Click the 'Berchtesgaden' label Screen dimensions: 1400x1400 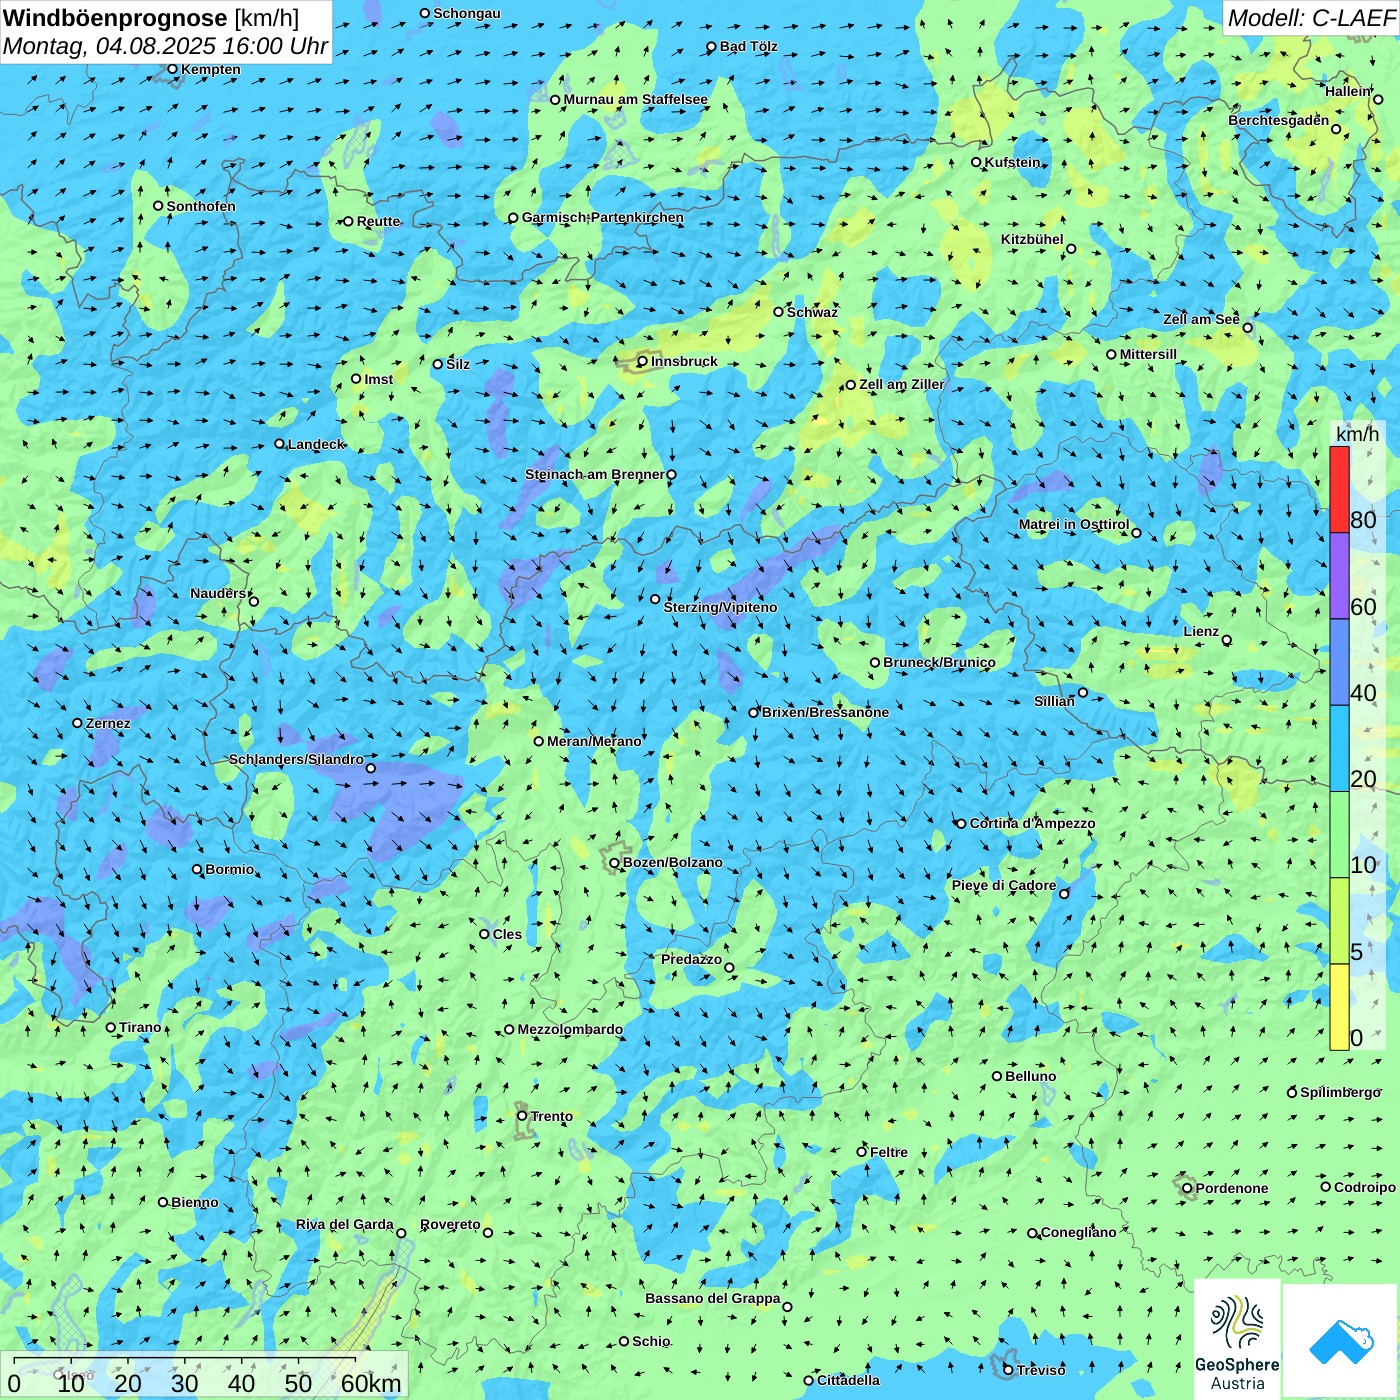tap(1279, 120)
